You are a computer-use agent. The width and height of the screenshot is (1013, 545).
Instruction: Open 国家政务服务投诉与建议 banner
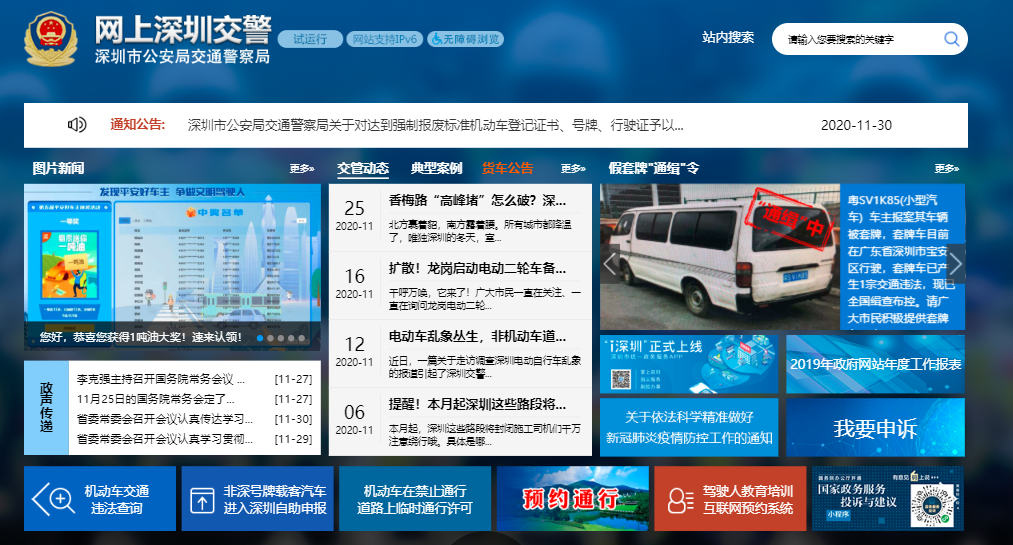tap(888, 499)
